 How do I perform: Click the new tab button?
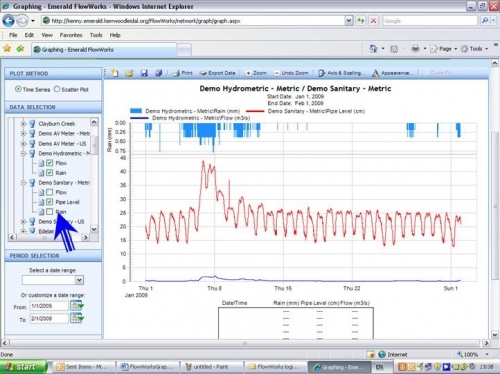[184, 50]
